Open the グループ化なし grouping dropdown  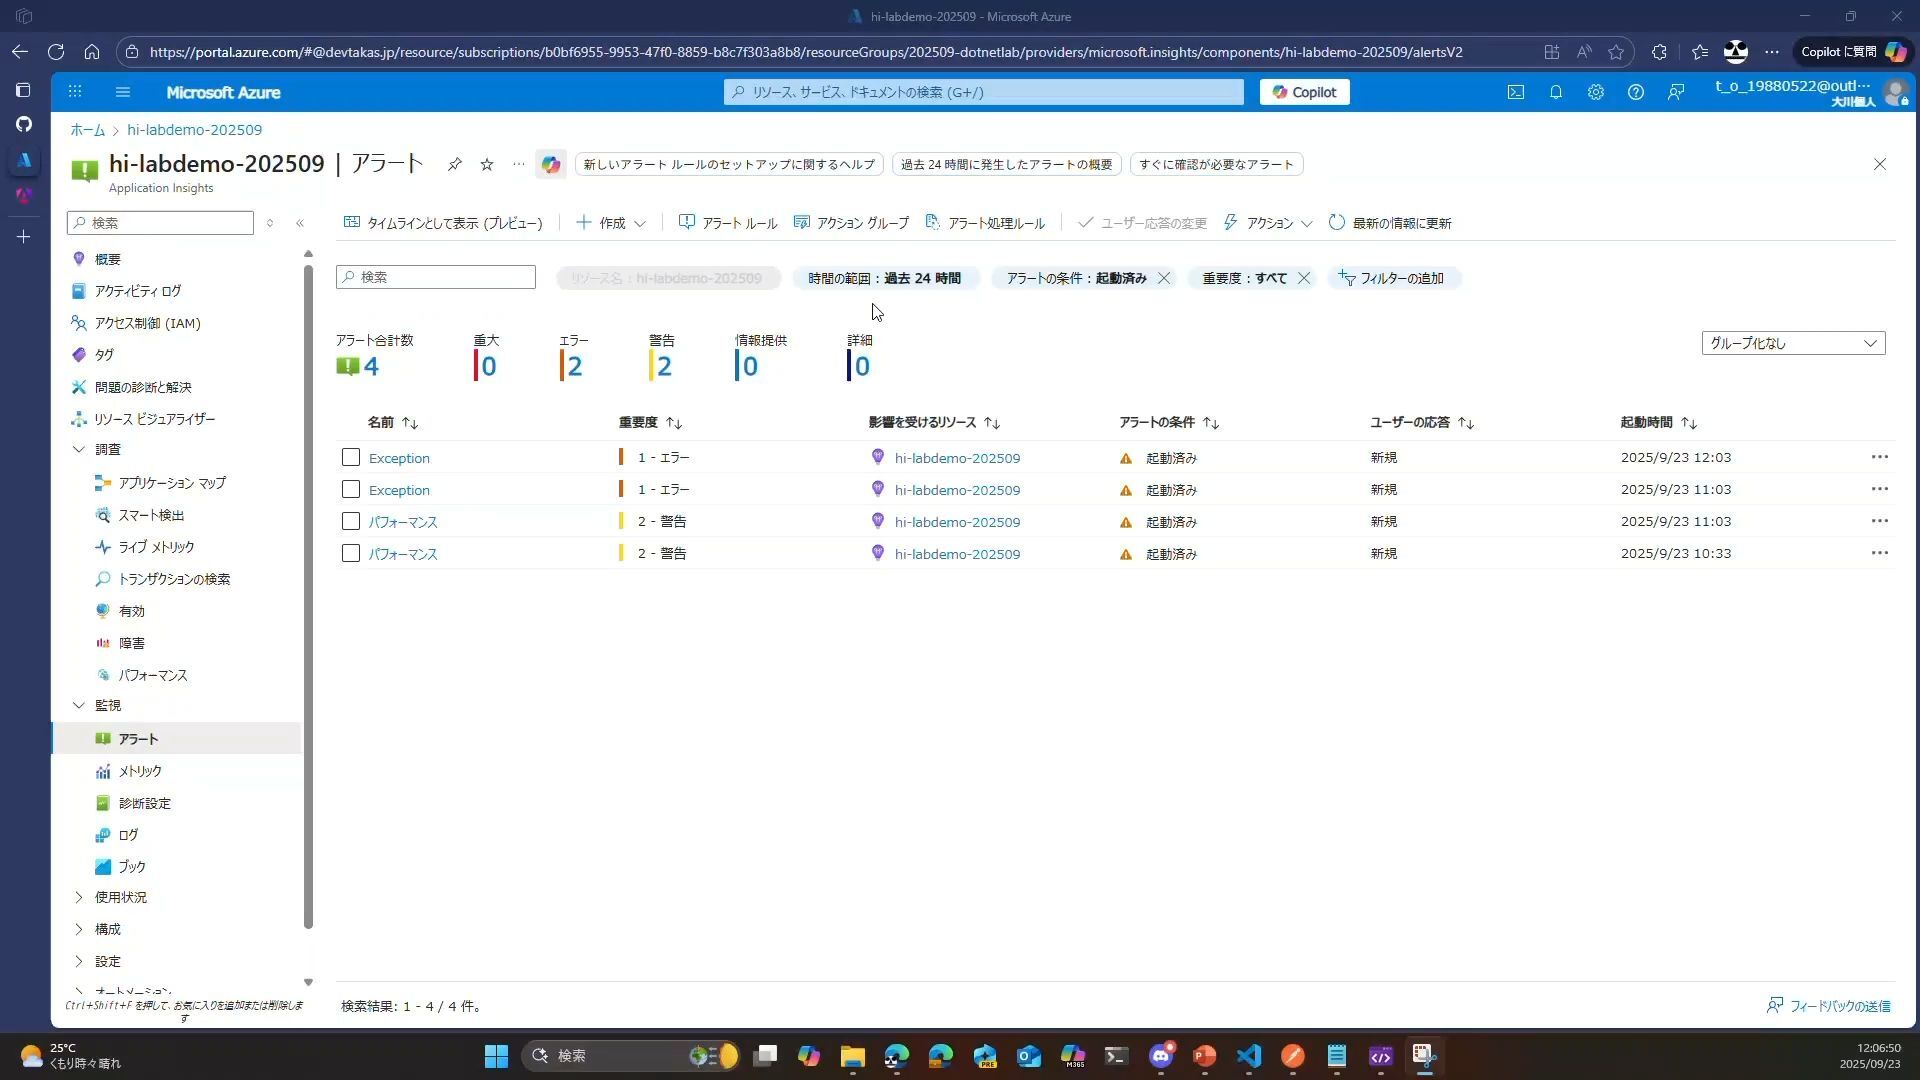[1793, 343]
